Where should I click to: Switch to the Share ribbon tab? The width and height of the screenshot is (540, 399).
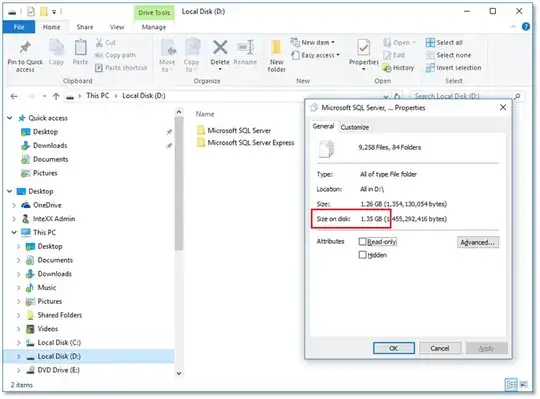click(x=85, y=27)
